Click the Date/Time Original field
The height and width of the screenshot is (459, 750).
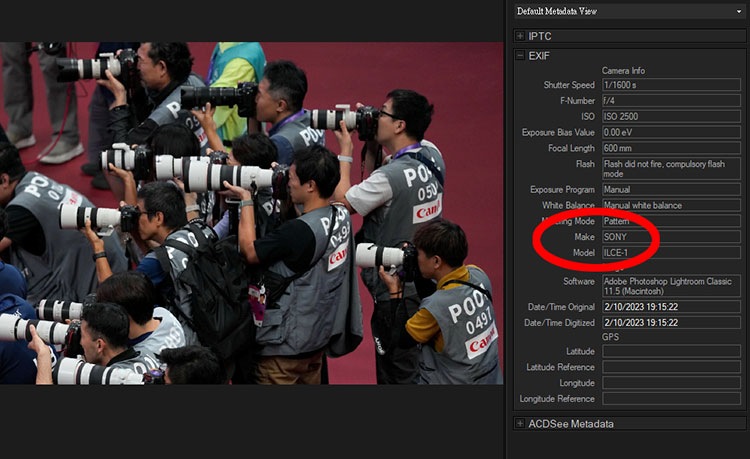tap(670, 307)
